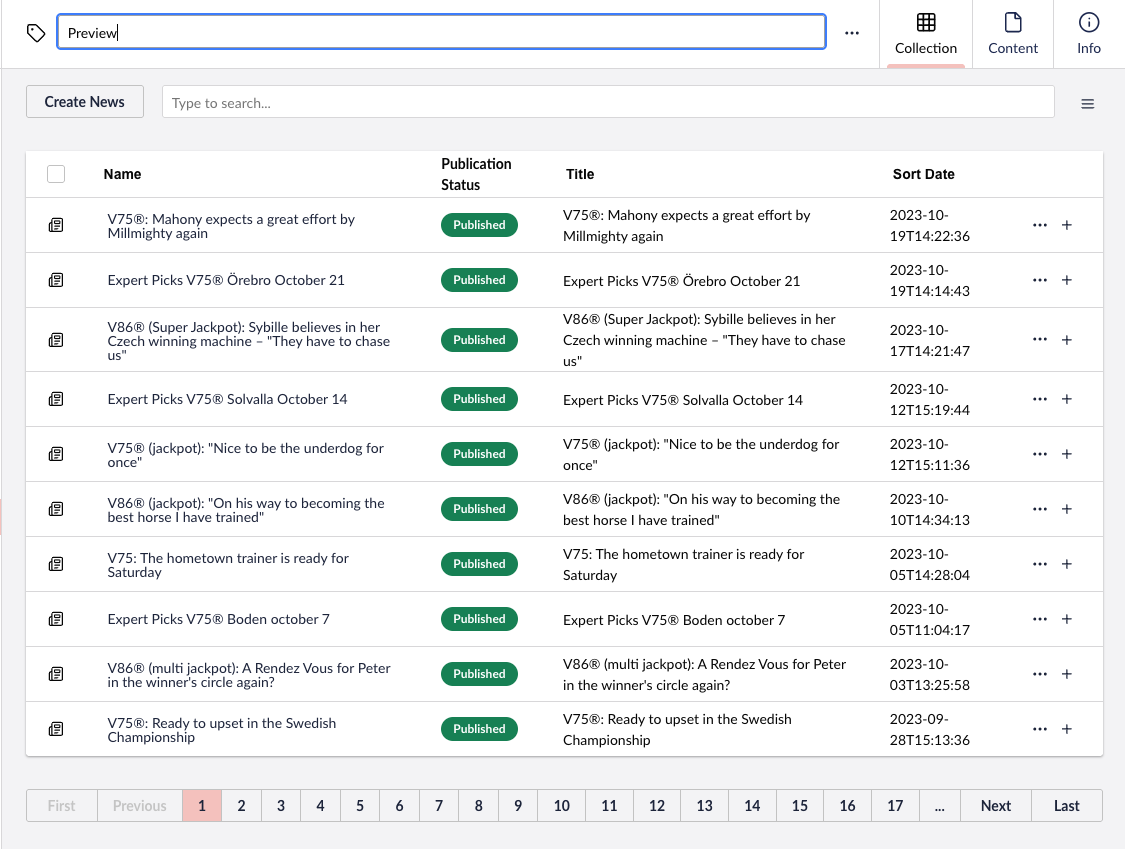Switch to the Collection tab
1125x849 pixels.
[x=926, y=34]
